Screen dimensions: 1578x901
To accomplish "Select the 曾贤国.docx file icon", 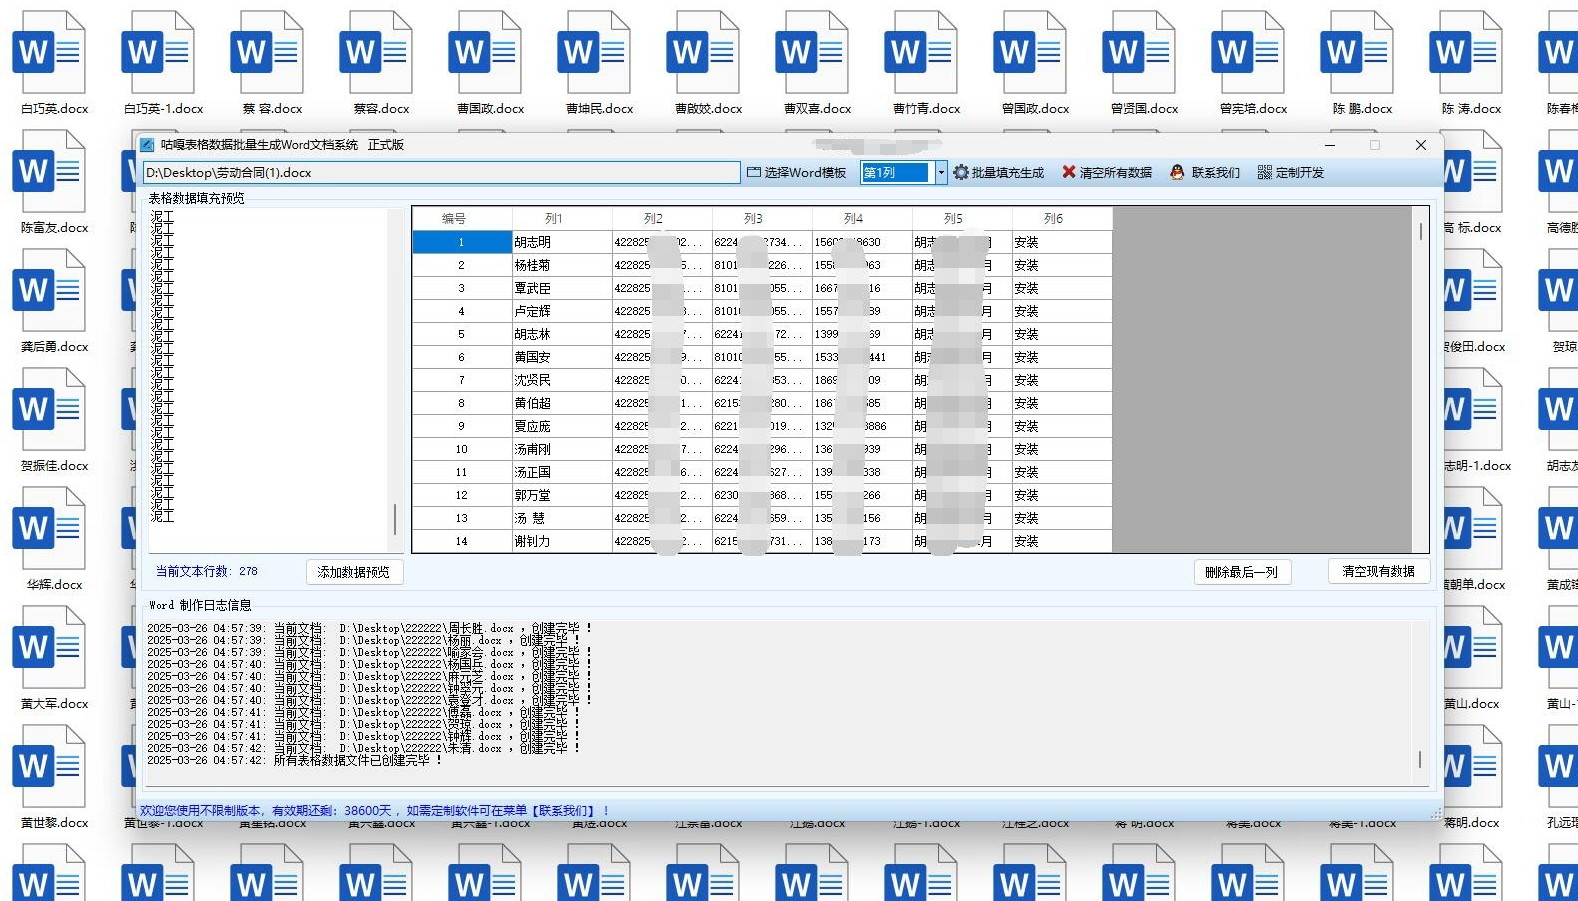I will 1139,52.
